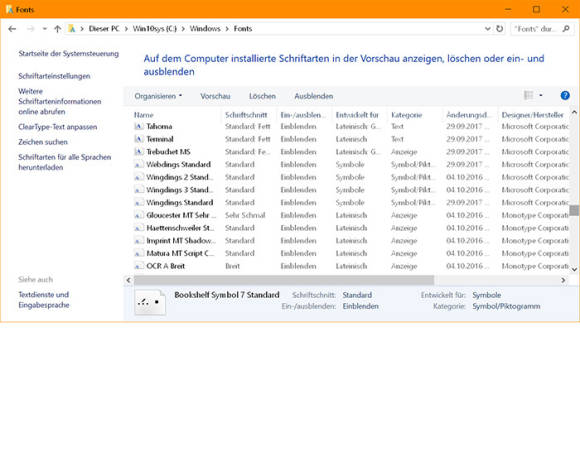Select the Tahoma font name
The width and height of the screenshot is (580, 452).
[159, 127]
